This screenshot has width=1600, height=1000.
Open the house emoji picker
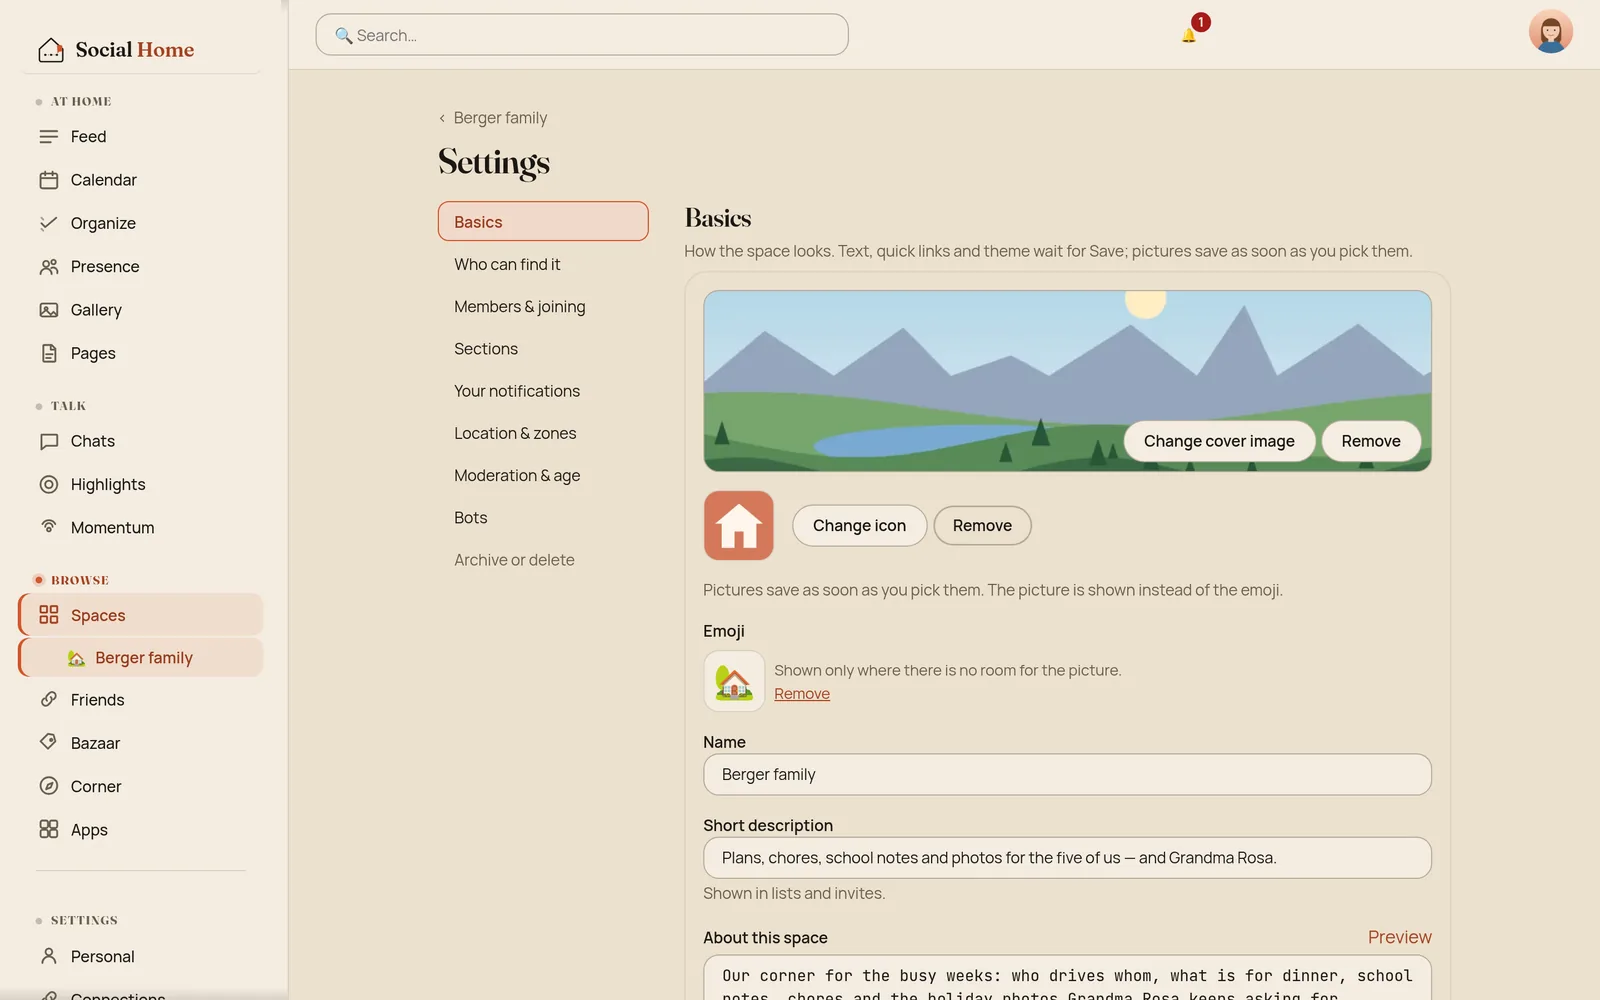(x=734, y=681)
